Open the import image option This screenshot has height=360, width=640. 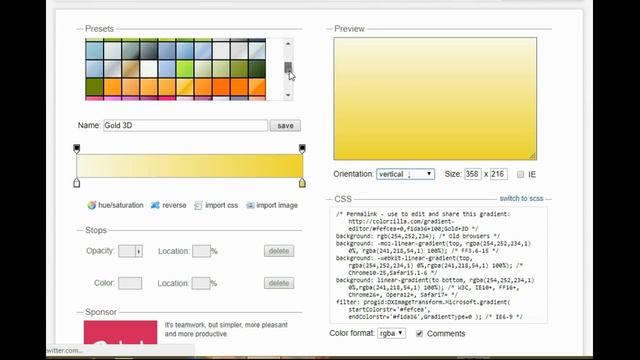coord(272,205)
